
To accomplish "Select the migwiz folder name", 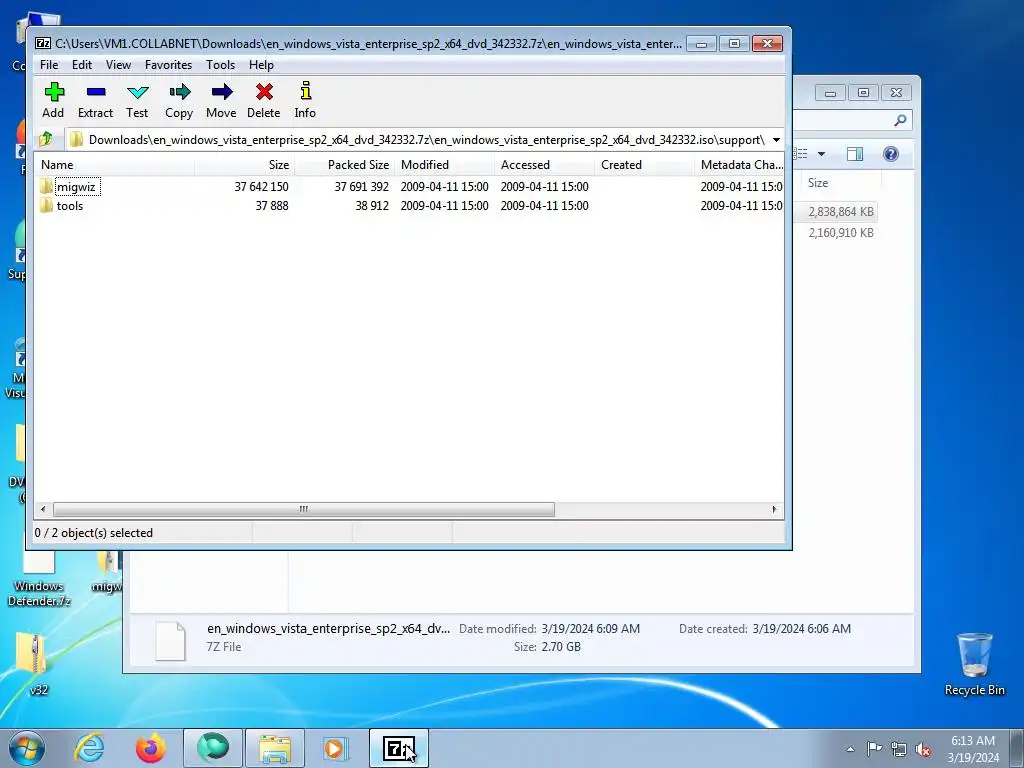I will pyautogui.click(x=76, y=187).
